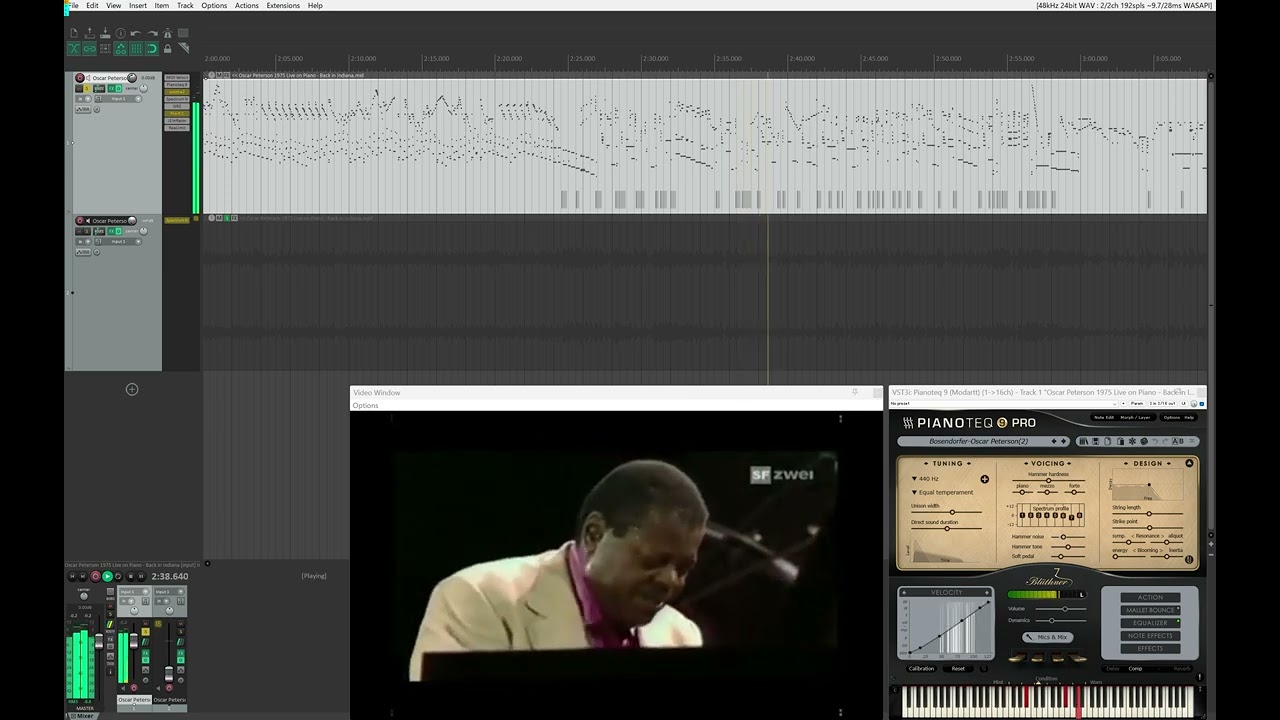Open the EQUALIZER section button
The image size is (1280, 720).
1150,623
